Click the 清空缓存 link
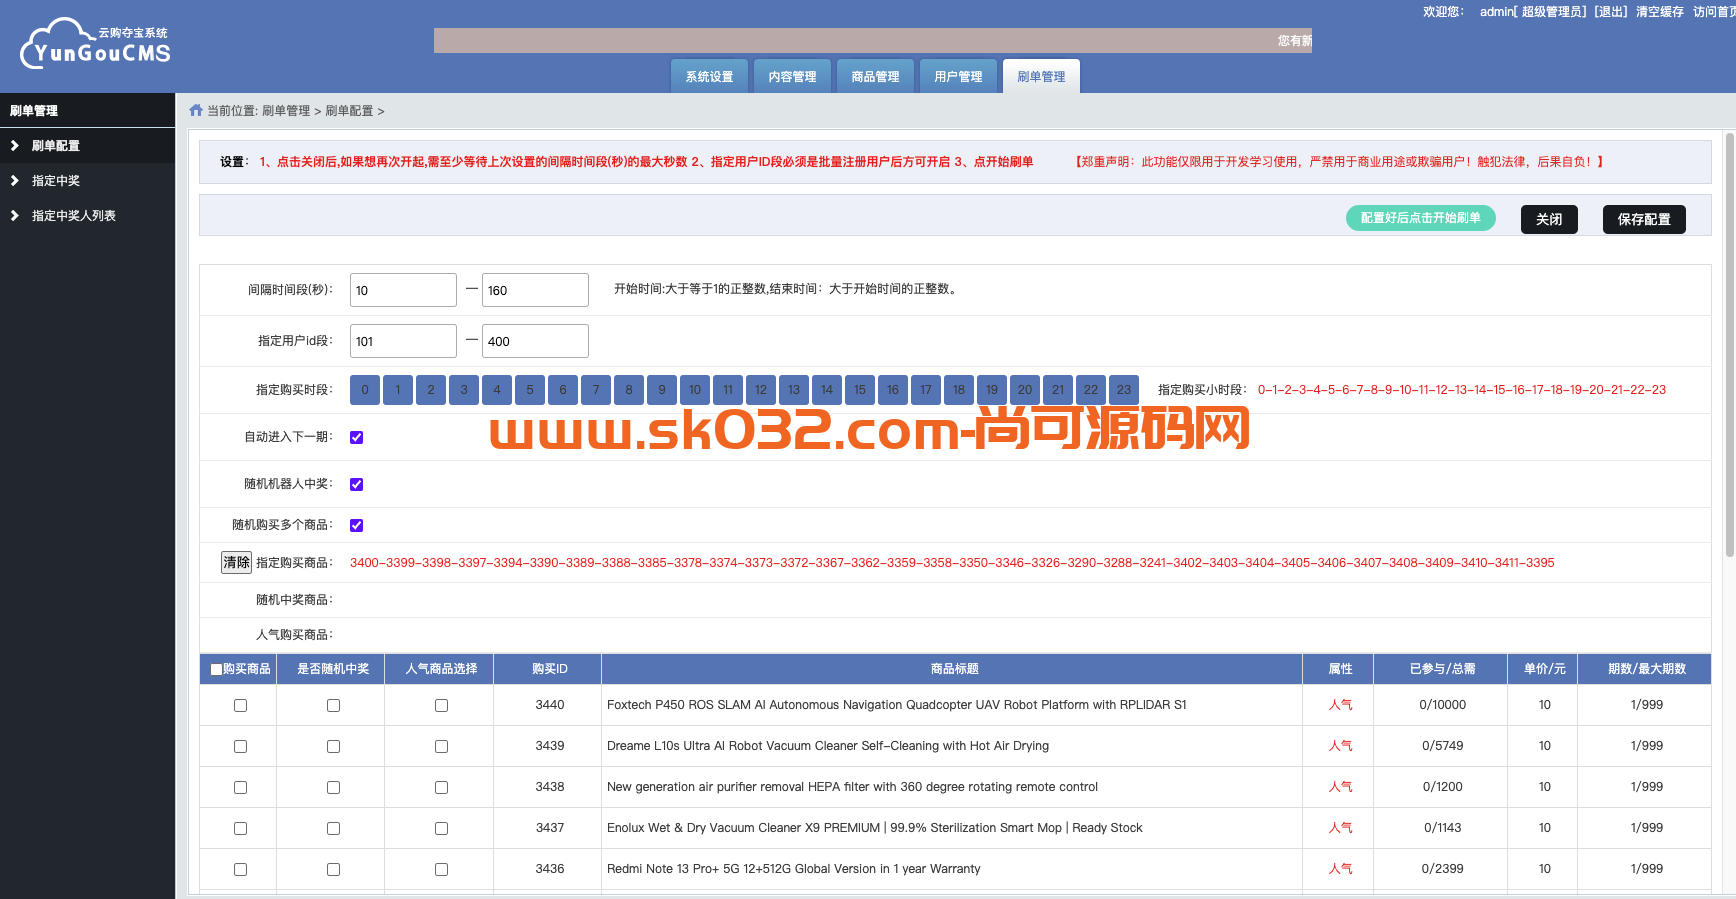 point(1660,12)
